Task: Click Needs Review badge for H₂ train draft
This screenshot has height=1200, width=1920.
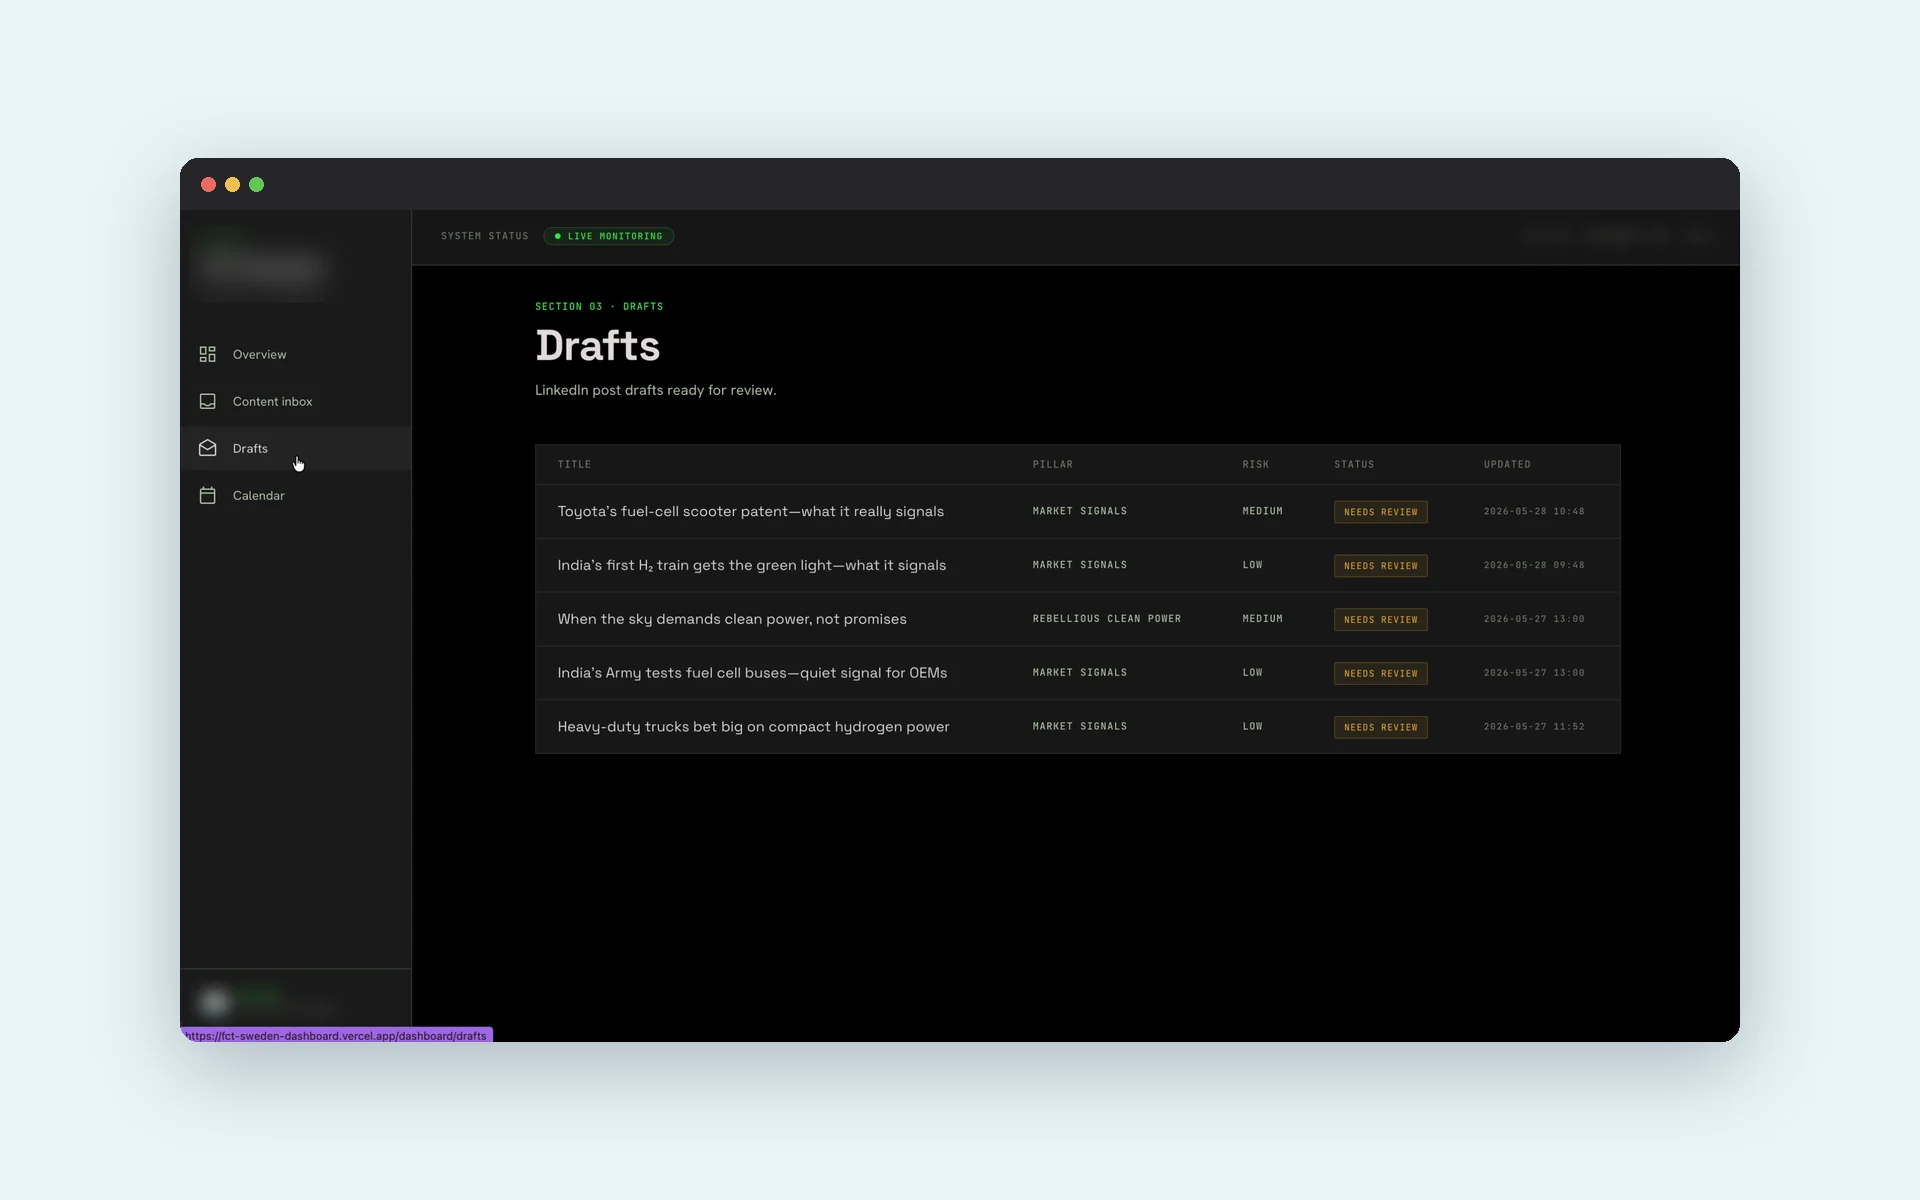Action: coord(1380,566)
